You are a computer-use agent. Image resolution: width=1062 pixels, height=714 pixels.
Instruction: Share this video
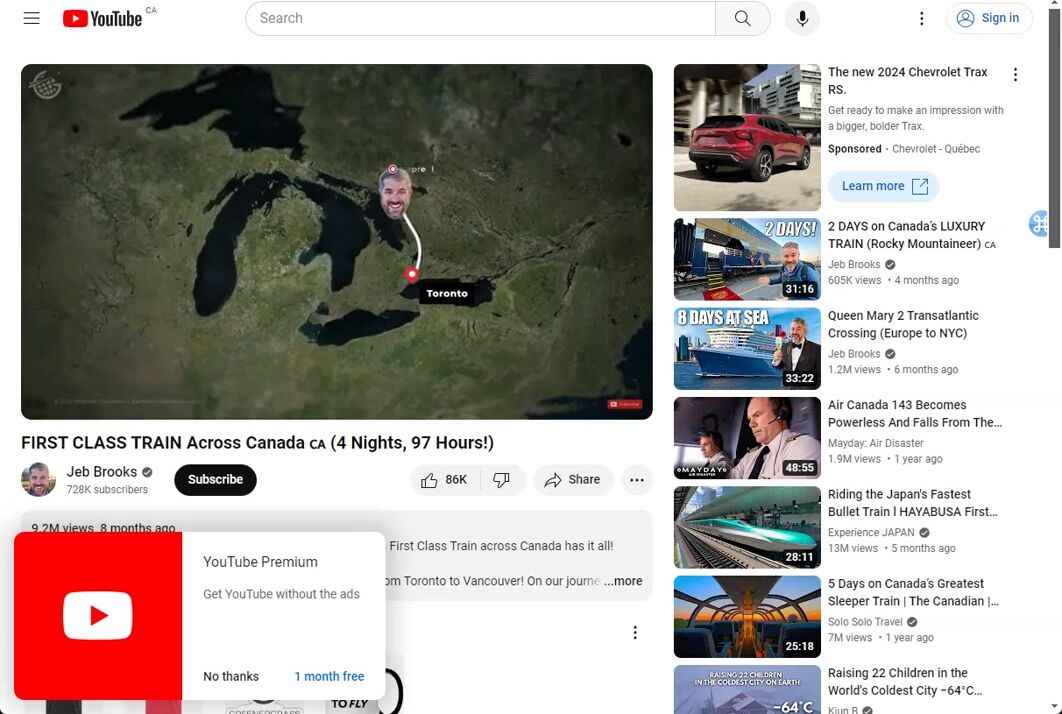(x=573, y=480)
